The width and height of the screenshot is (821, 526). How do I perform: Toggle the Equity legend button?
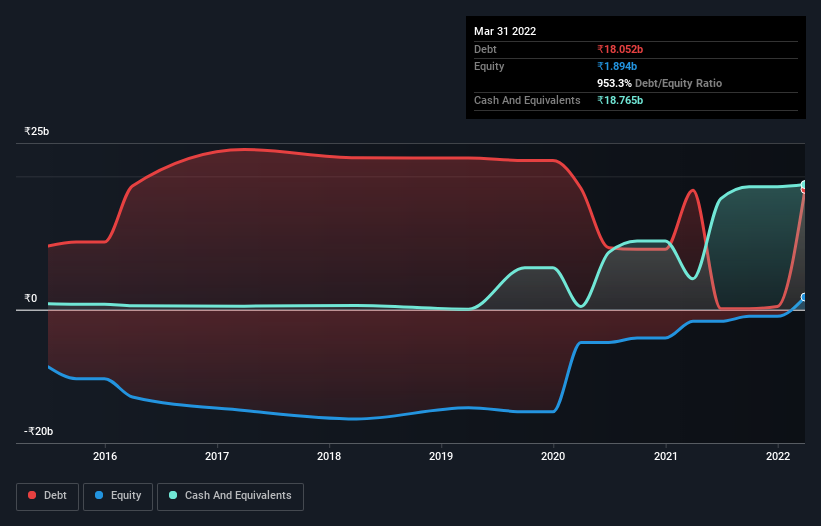118,496
